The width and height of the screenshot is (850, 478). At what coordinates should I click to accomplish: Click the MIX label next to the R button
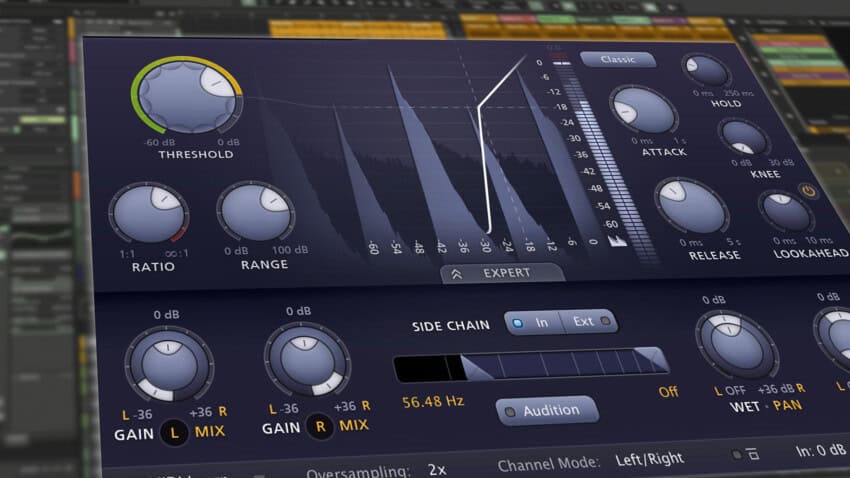(354, 425)
